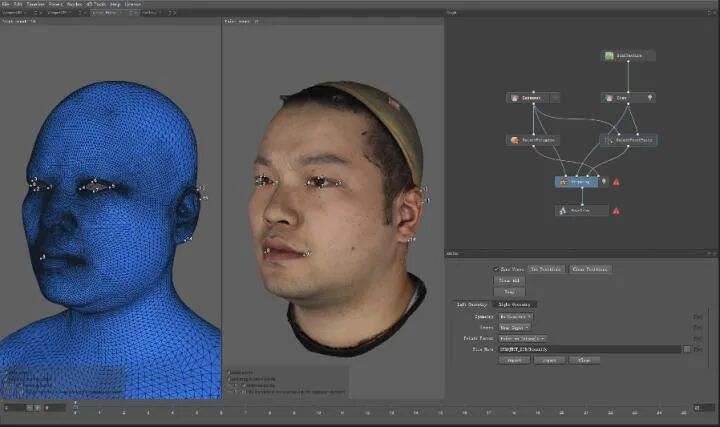Click the Clear Positions button

pyautogui.click(x=590, y=269)
